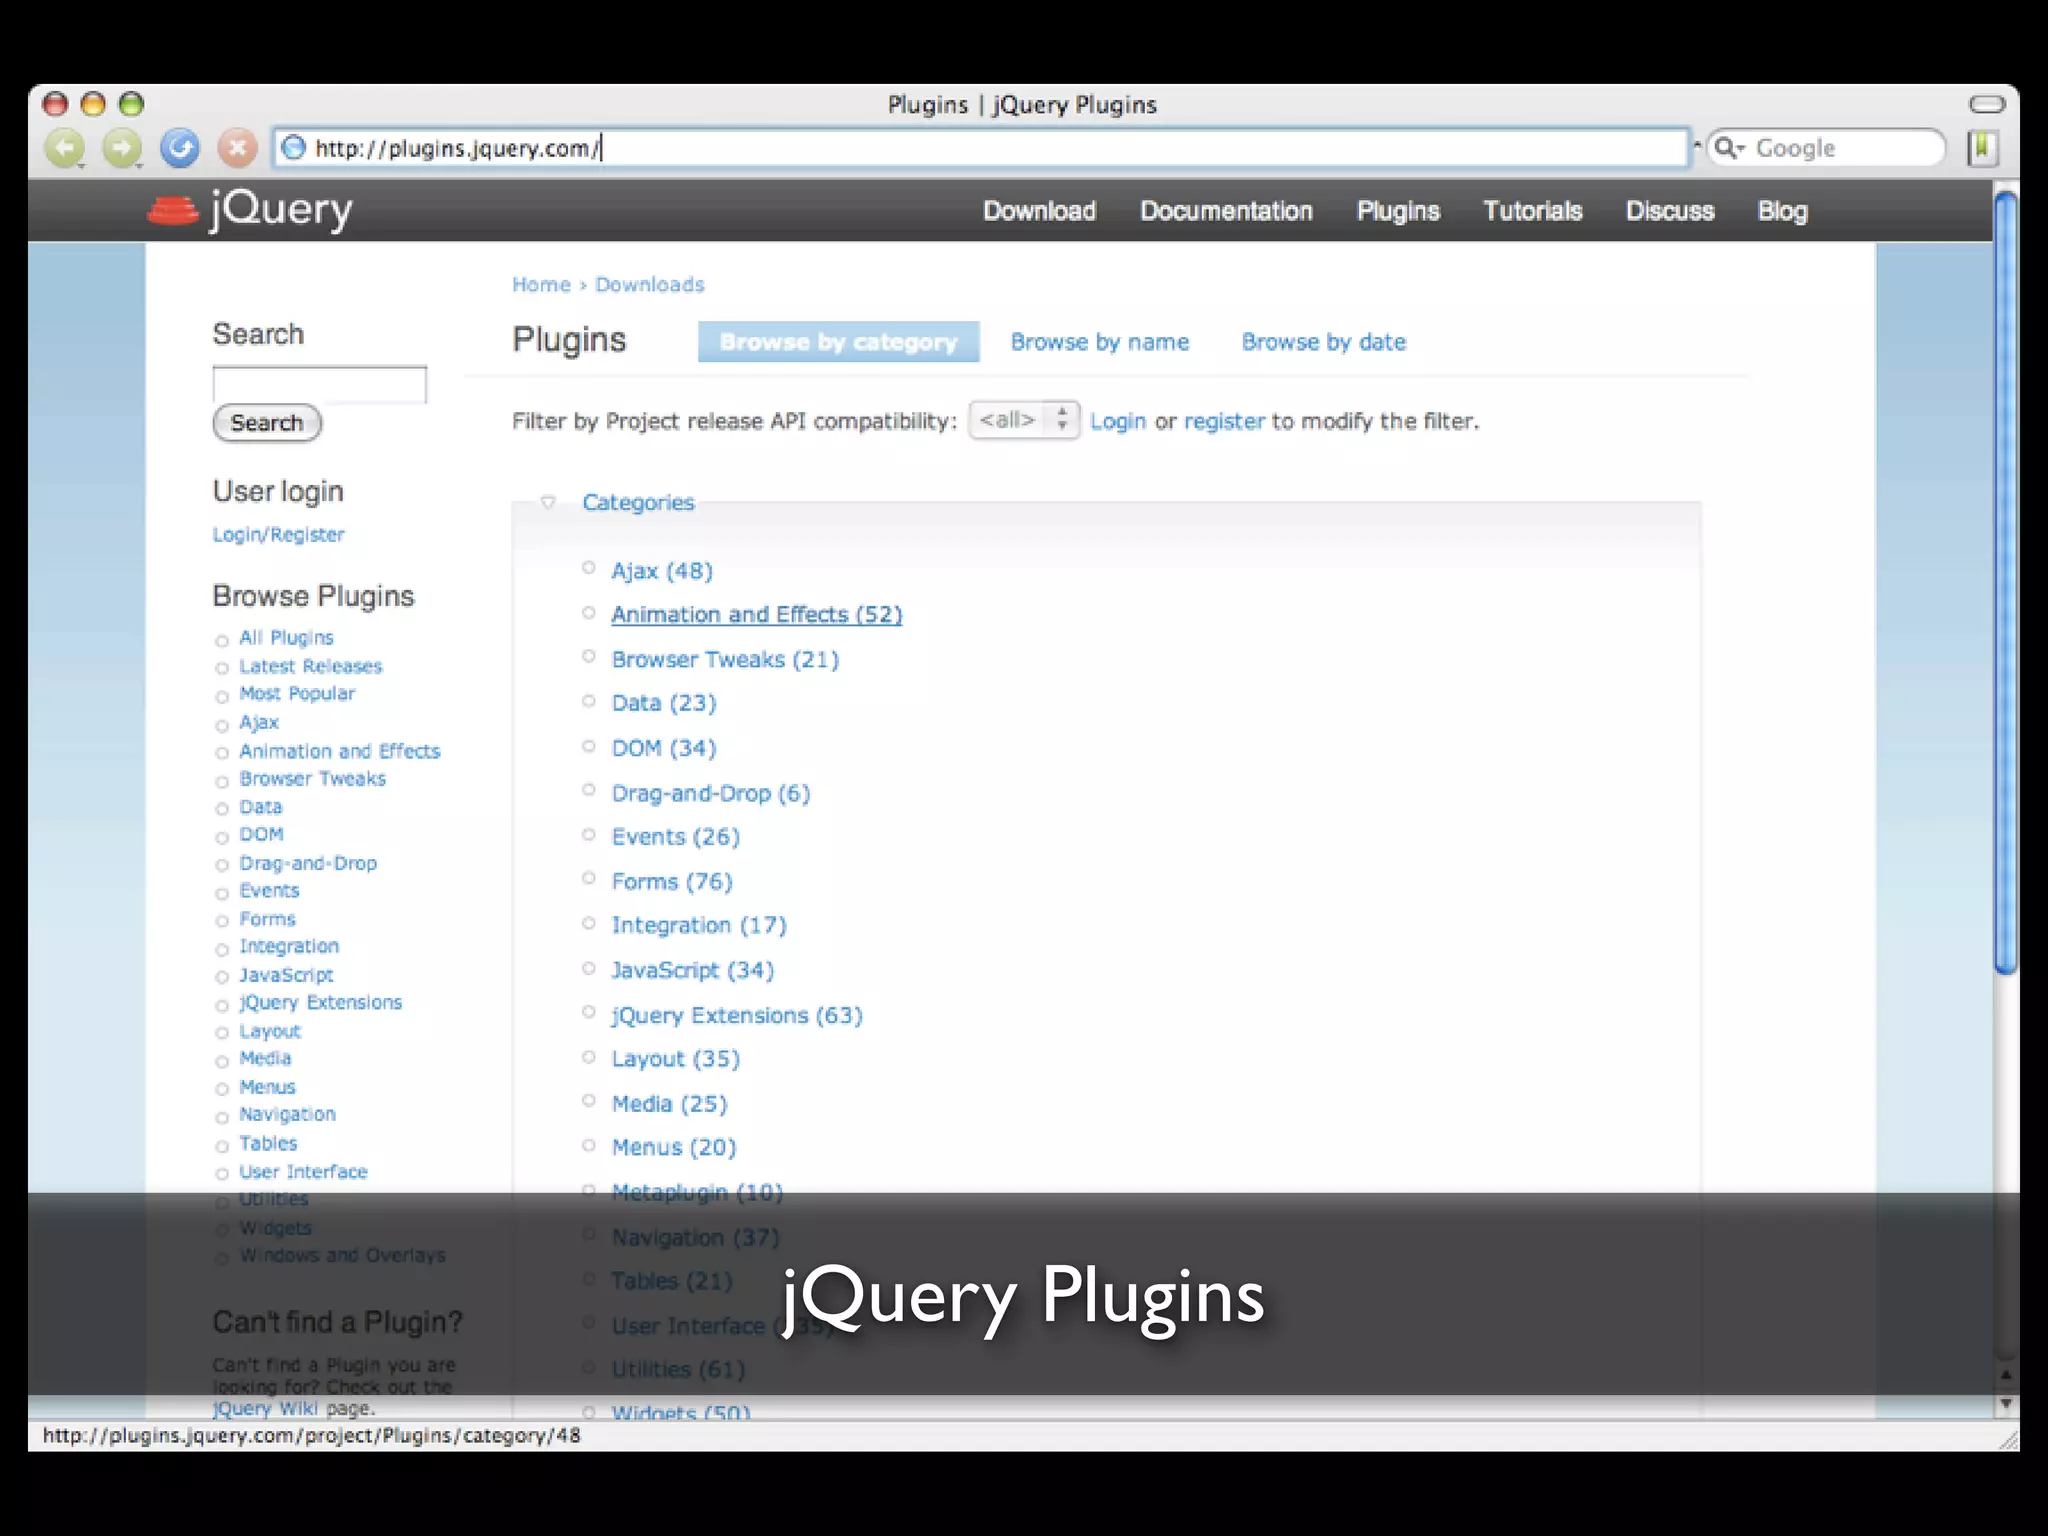Screen dimensions: 2048x1536
Task: Click the browser forward arrow button
Action: [x=122, y=149]
